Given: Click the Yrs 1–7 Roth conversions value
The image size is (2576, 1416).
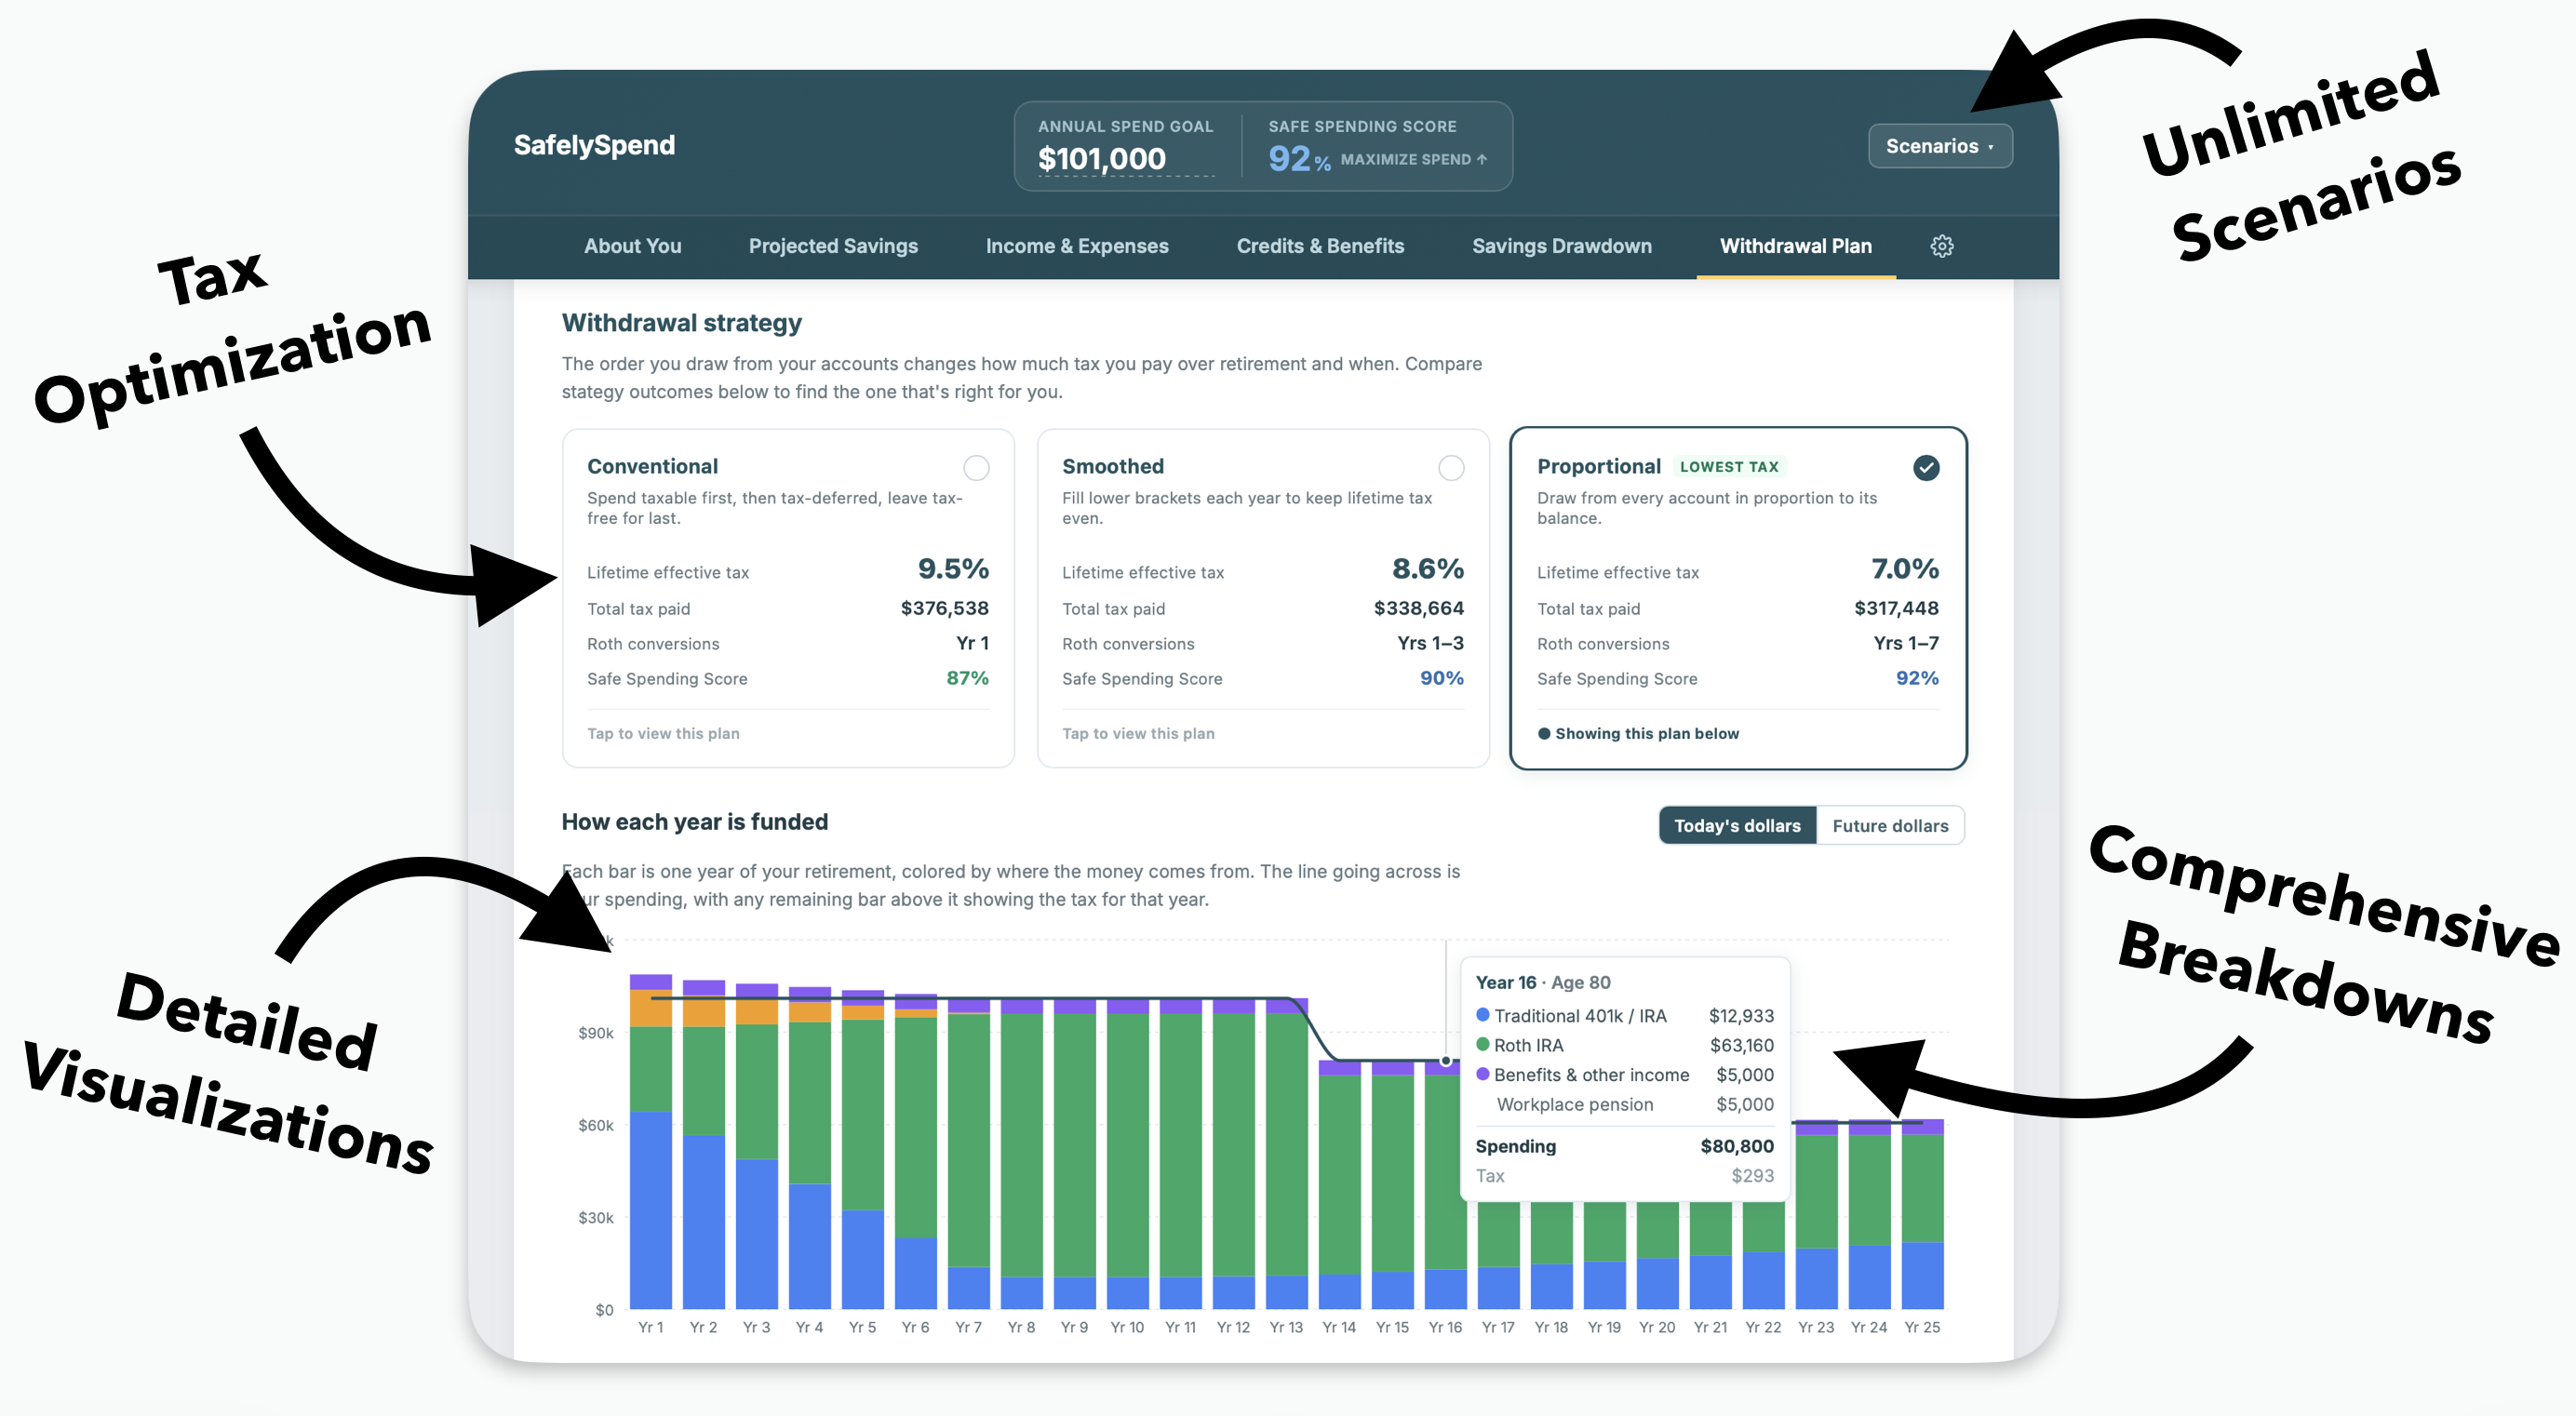Looking at the screenshot, I should (1906, 643).
